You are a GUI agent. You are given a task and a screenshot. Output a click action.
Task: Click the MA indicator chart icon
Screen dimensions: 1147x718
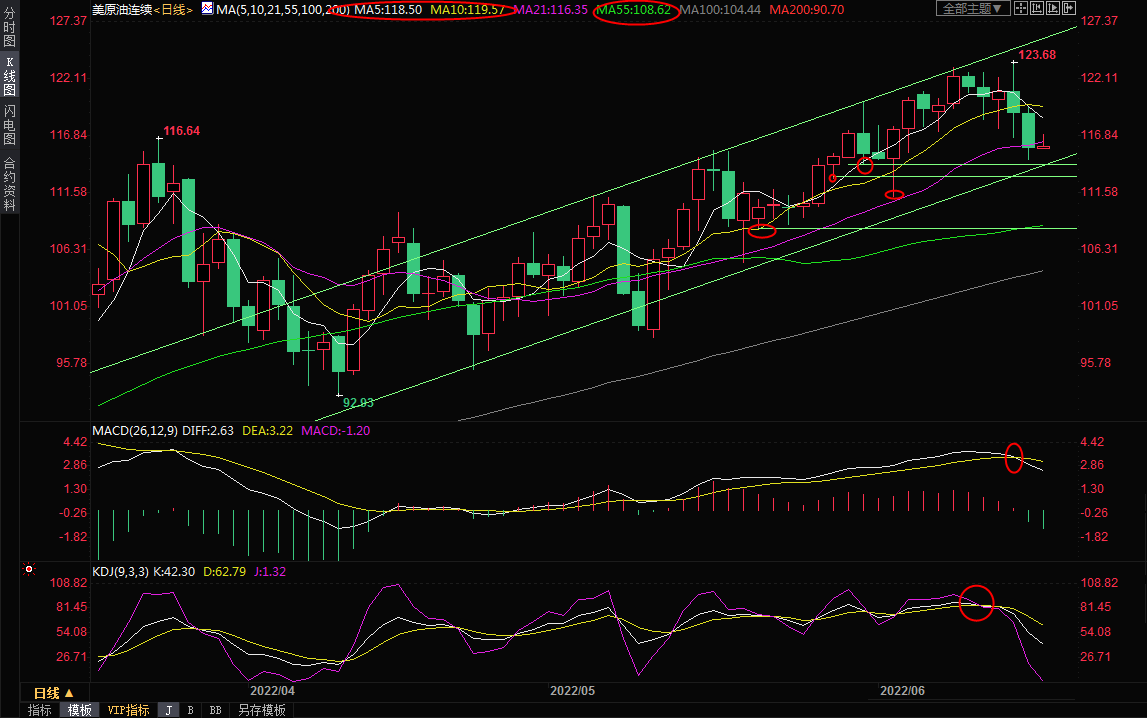click(x=207, y=8)
